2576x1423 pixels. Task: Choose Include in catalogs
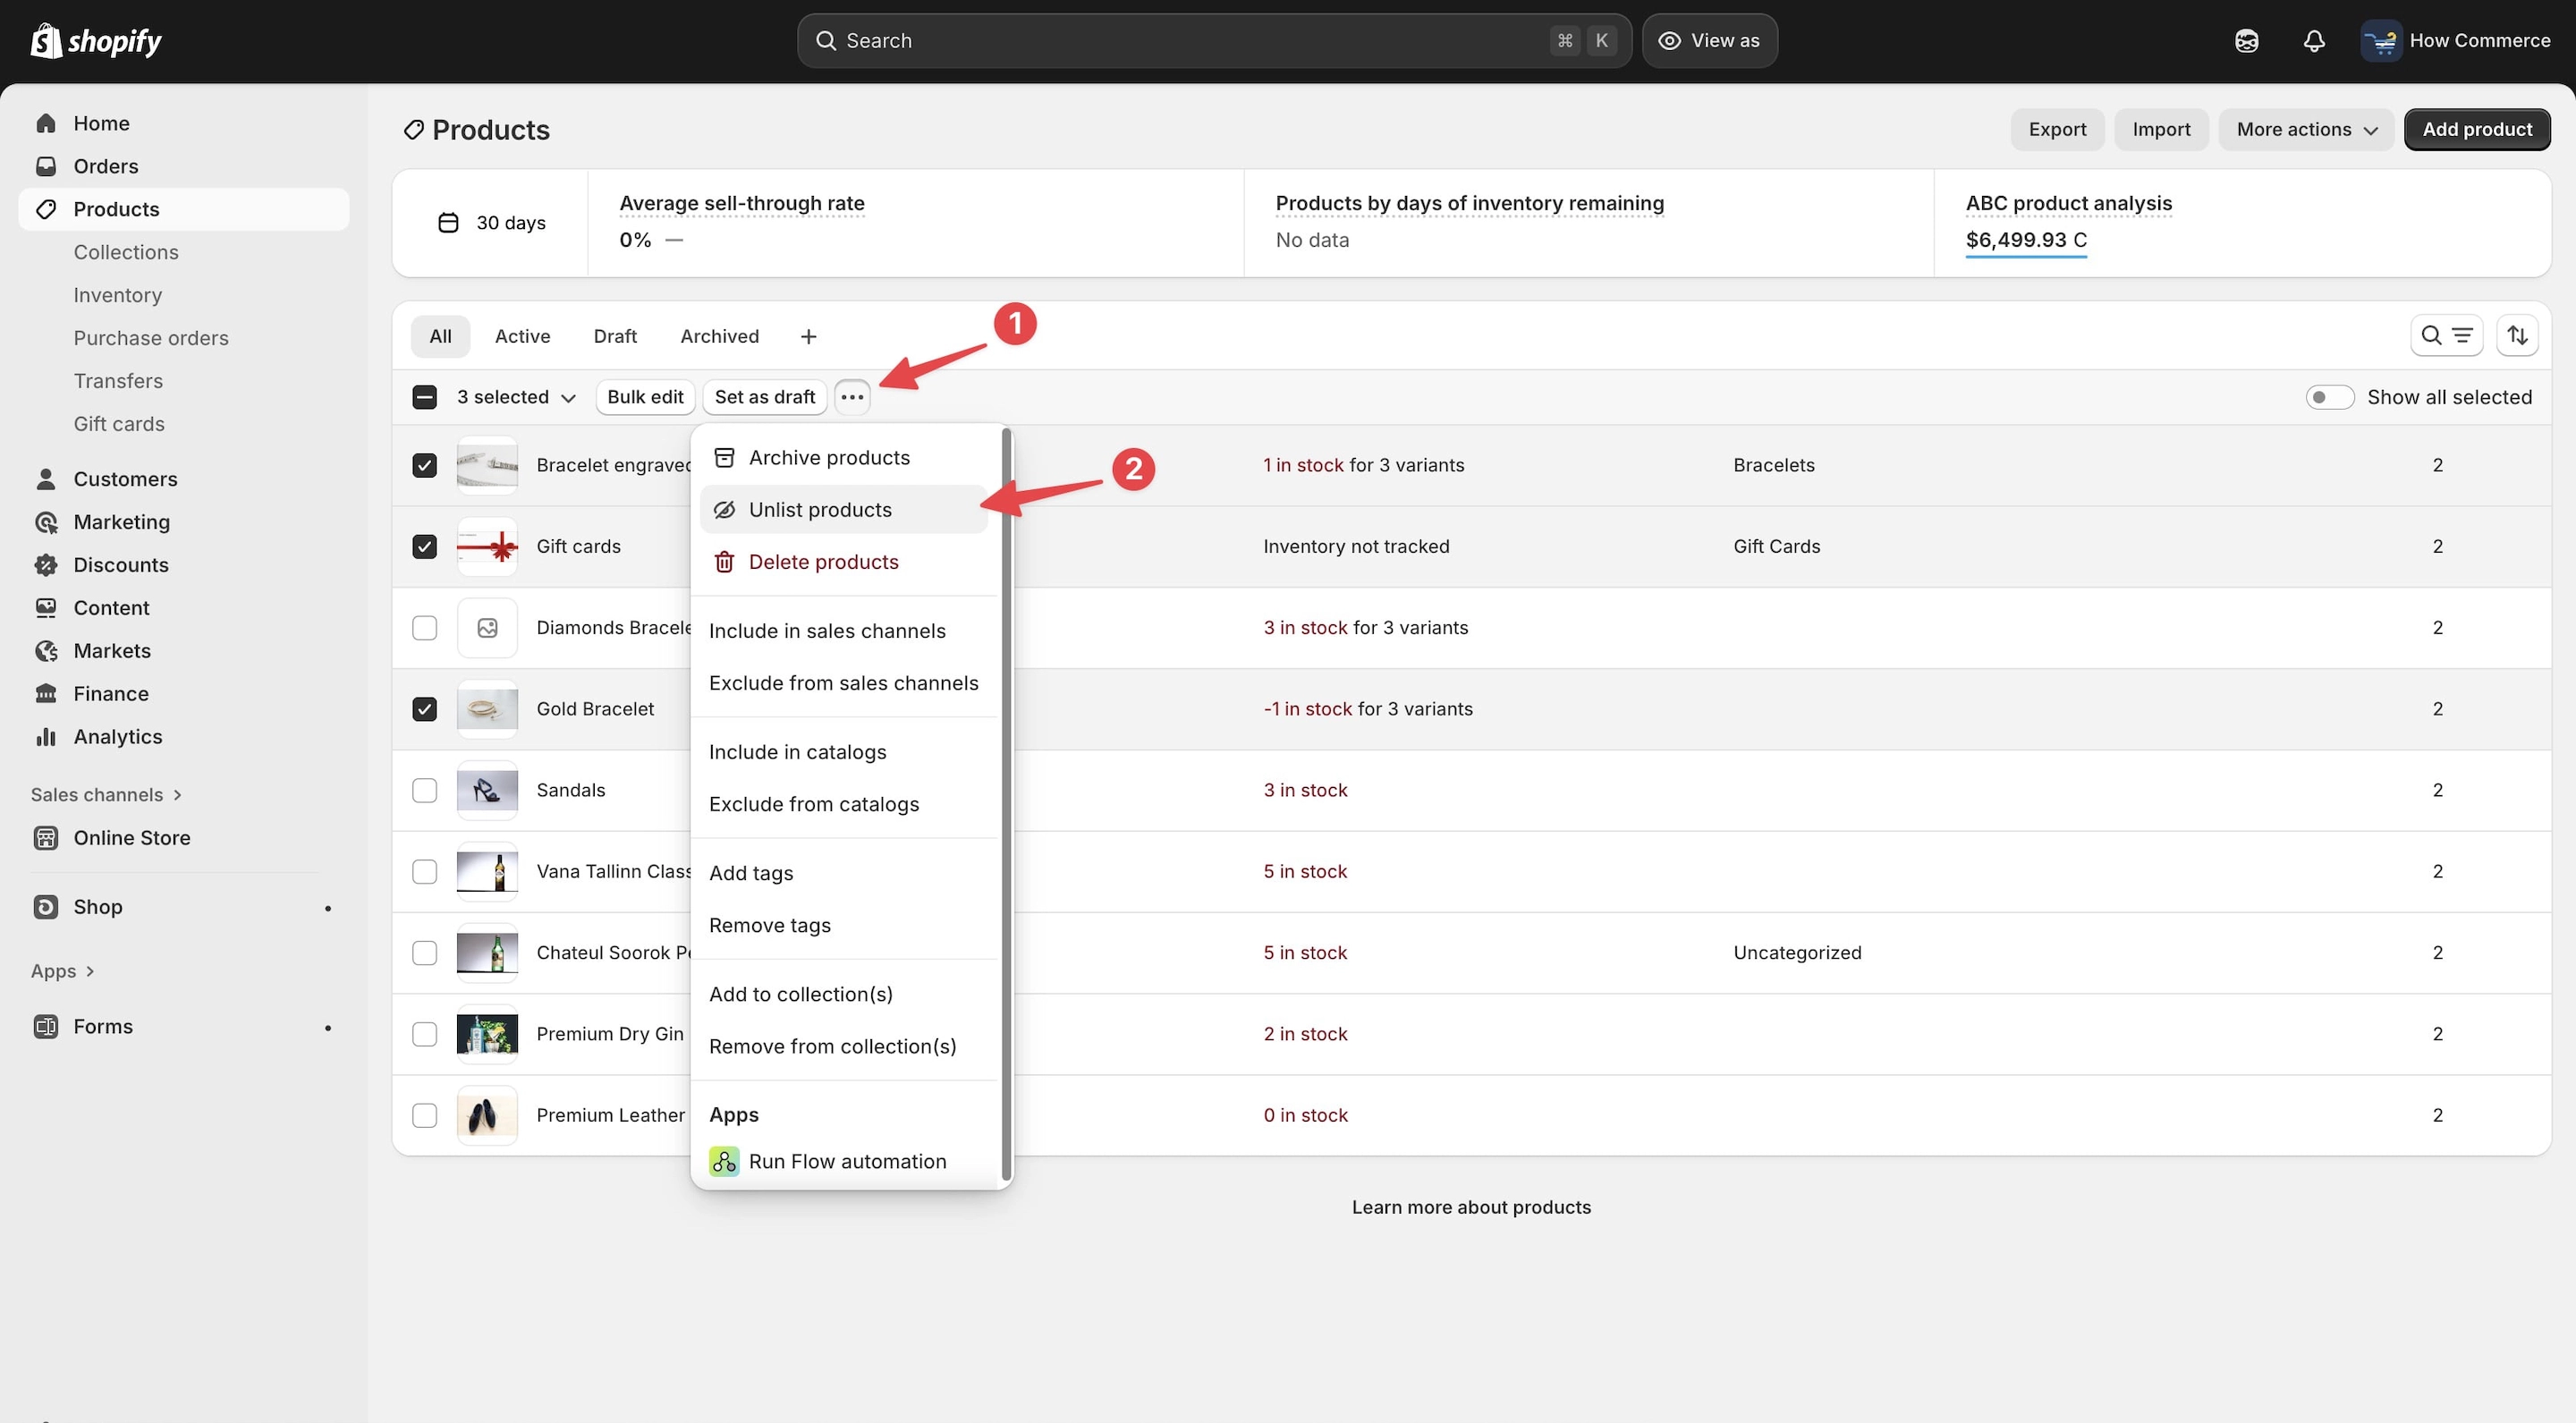(844, 752)
